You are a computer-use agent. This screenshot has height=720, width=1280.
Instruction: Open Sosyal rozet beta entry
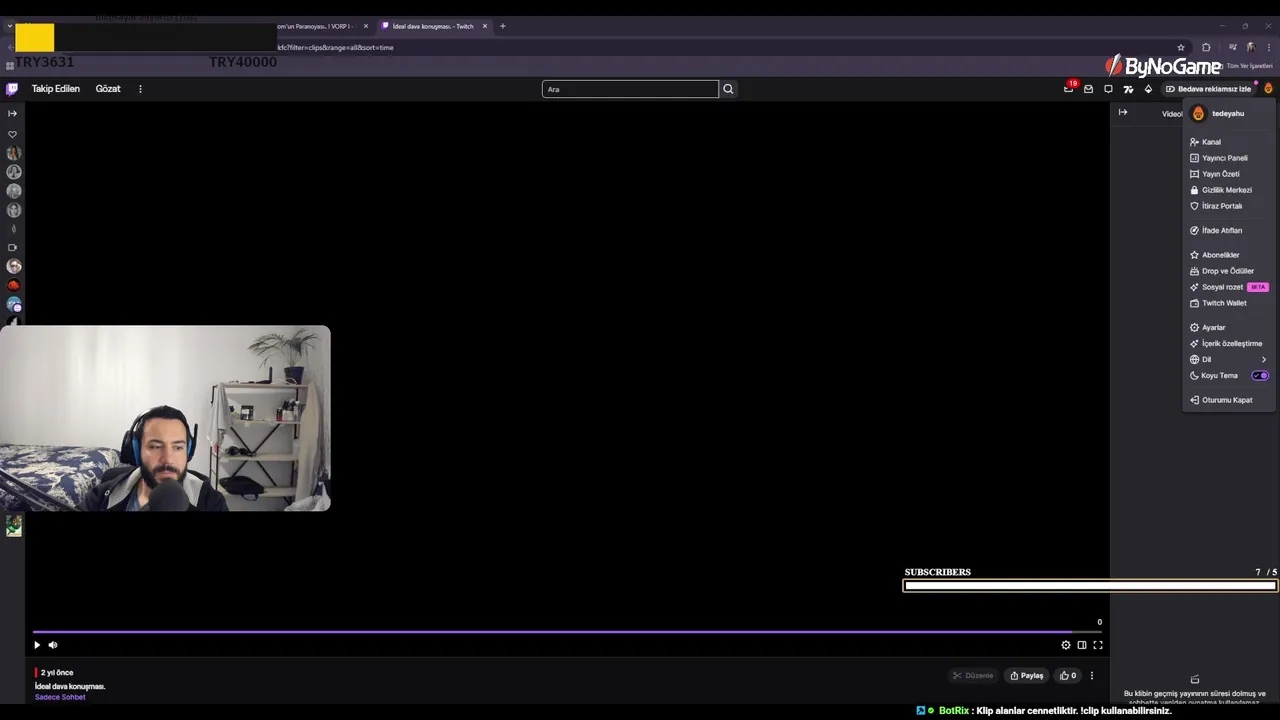pyautogui.click(x=1230, y=287)
